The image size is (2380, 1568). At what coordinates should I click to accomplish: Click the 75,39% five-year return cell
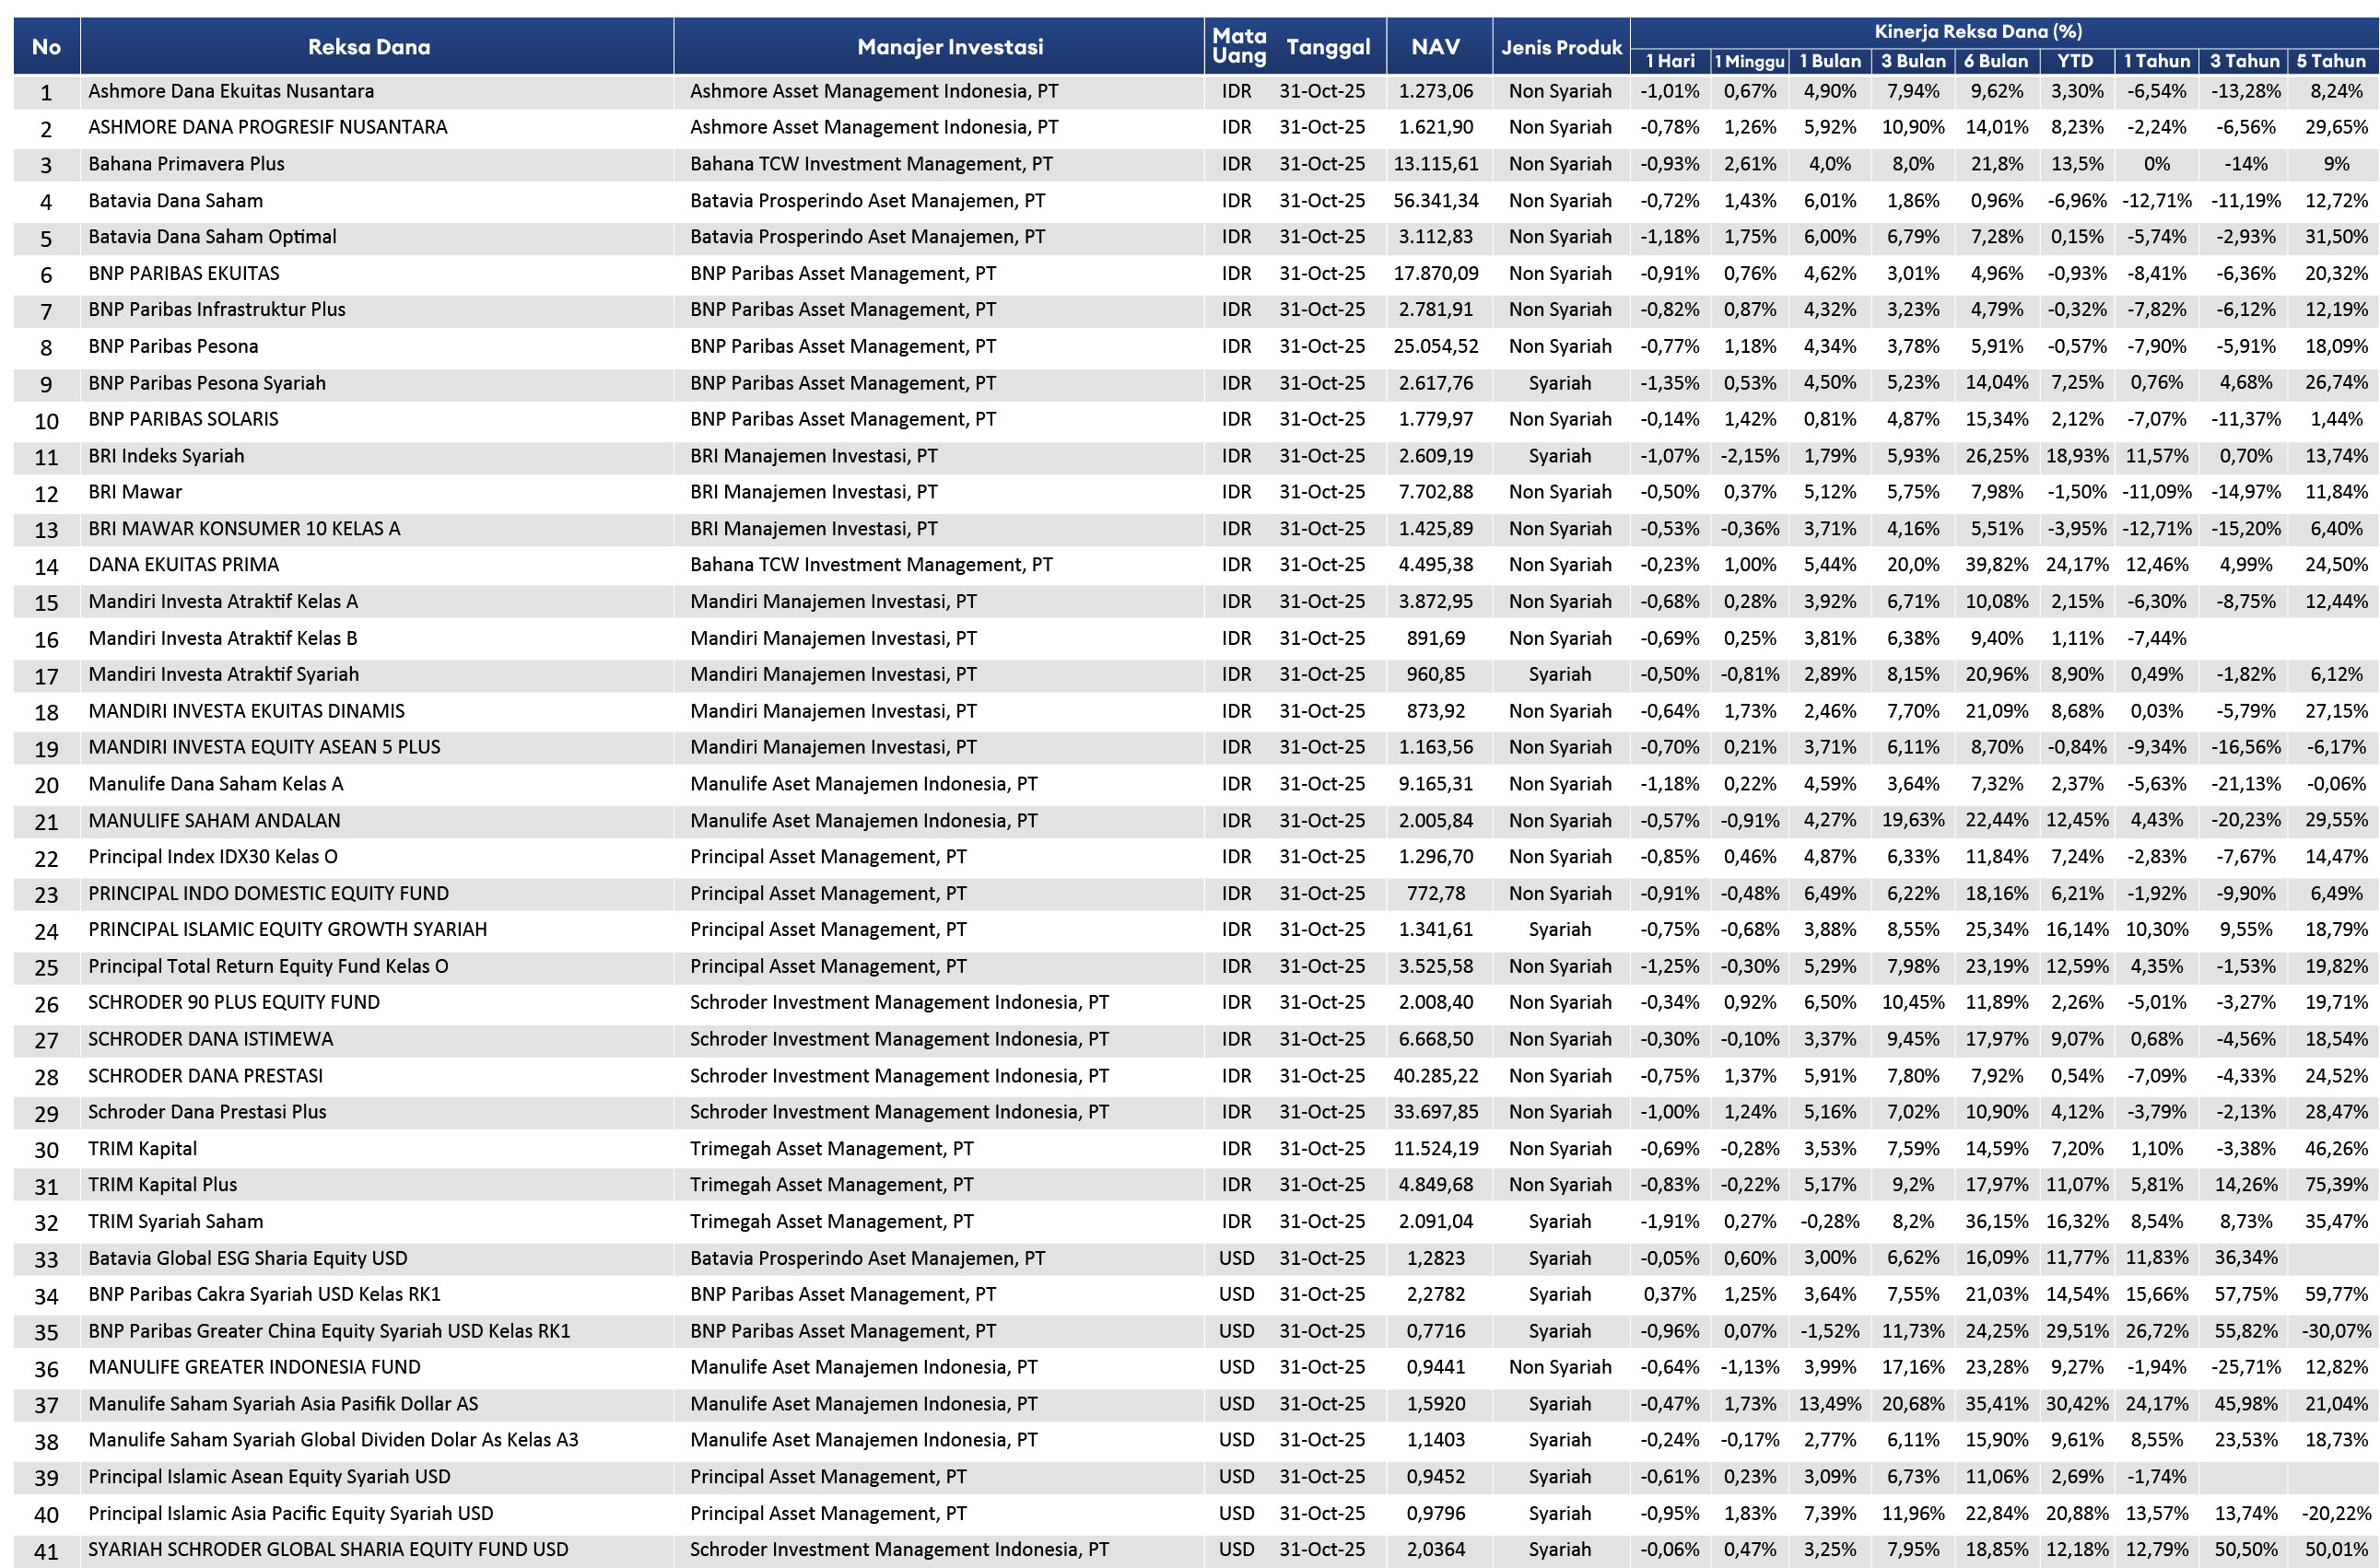(2336, 1184)
